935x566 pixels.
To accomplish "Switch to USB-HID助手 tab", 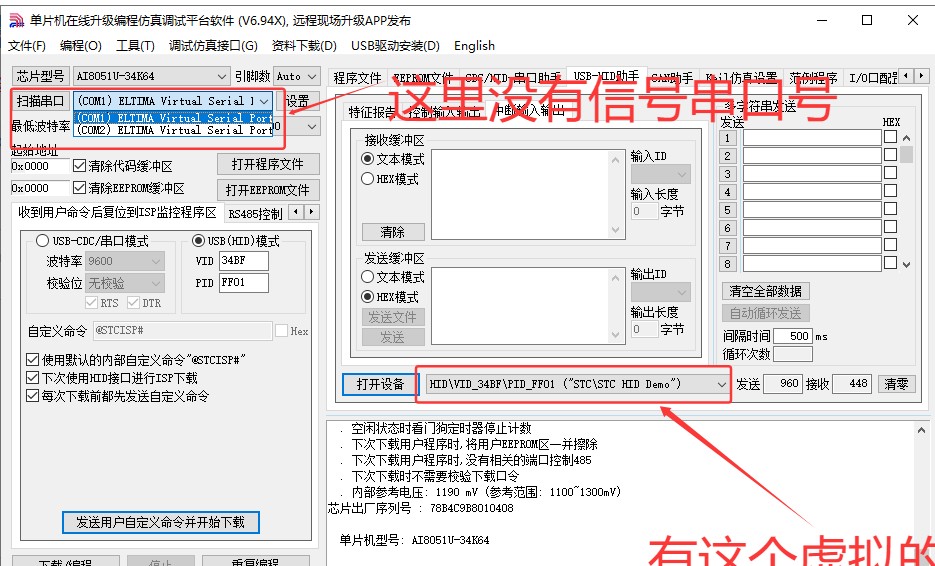I will 606,76.
